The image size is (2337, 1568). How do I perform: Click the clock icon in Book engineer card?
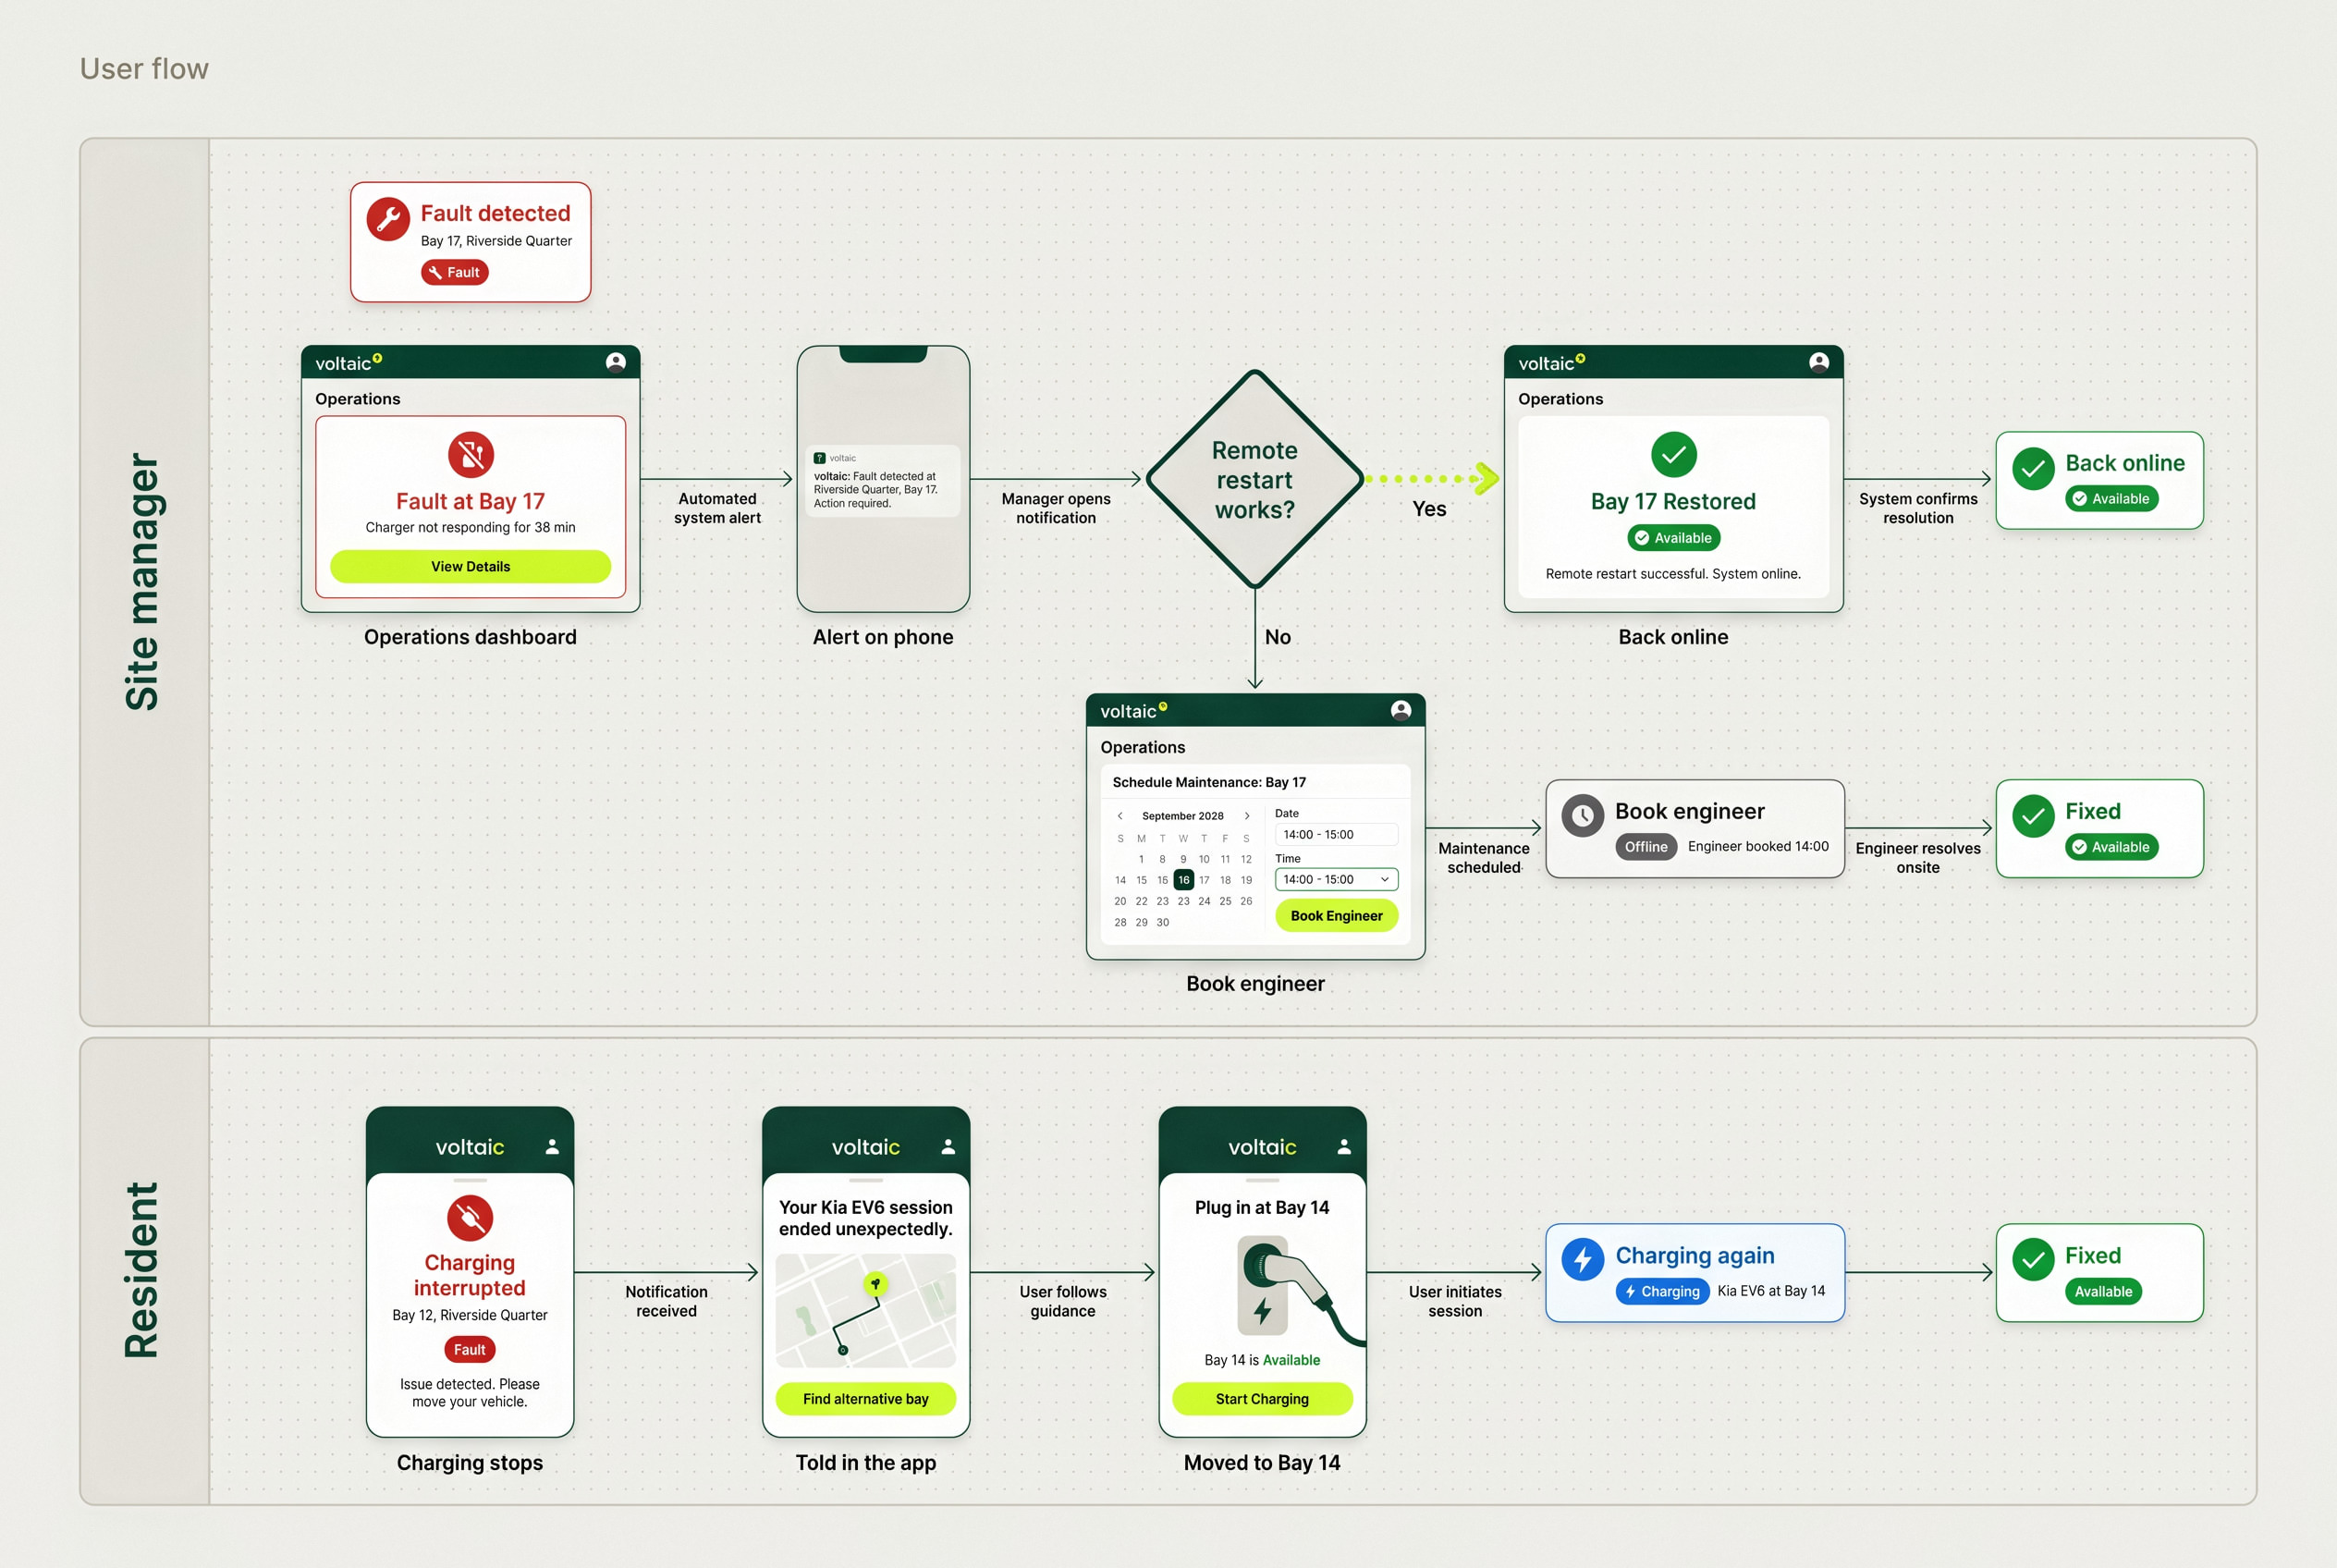(x=1583, y=816)
